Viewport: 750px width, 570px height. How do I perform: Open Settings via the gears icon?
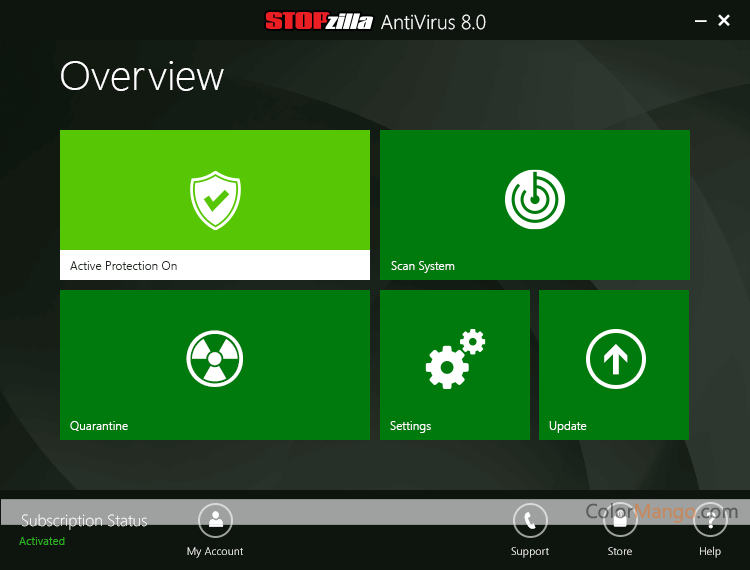[455, 359]
